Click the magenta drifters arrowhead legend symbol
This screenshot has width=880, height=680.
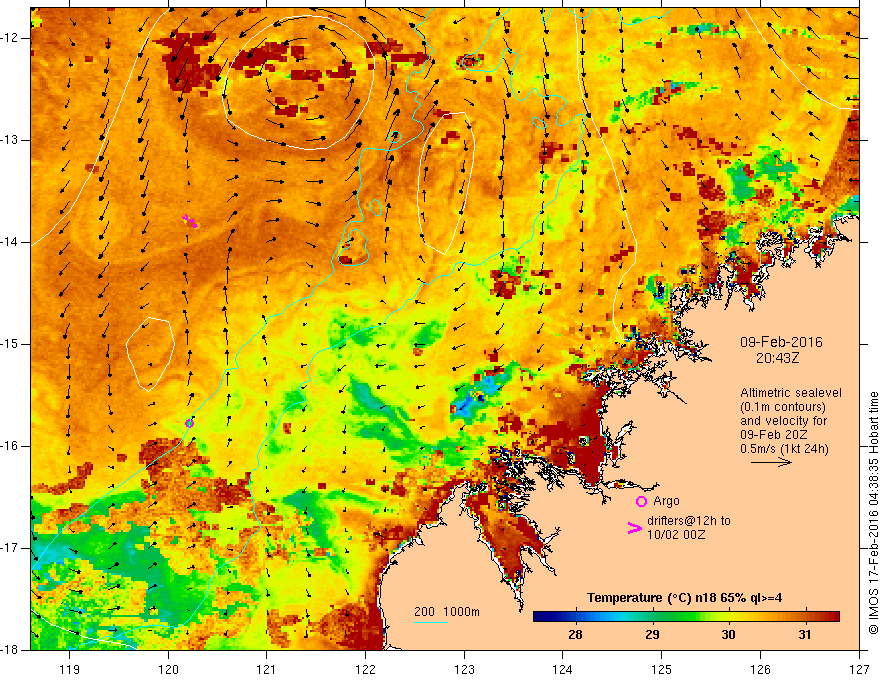[634, 527]
